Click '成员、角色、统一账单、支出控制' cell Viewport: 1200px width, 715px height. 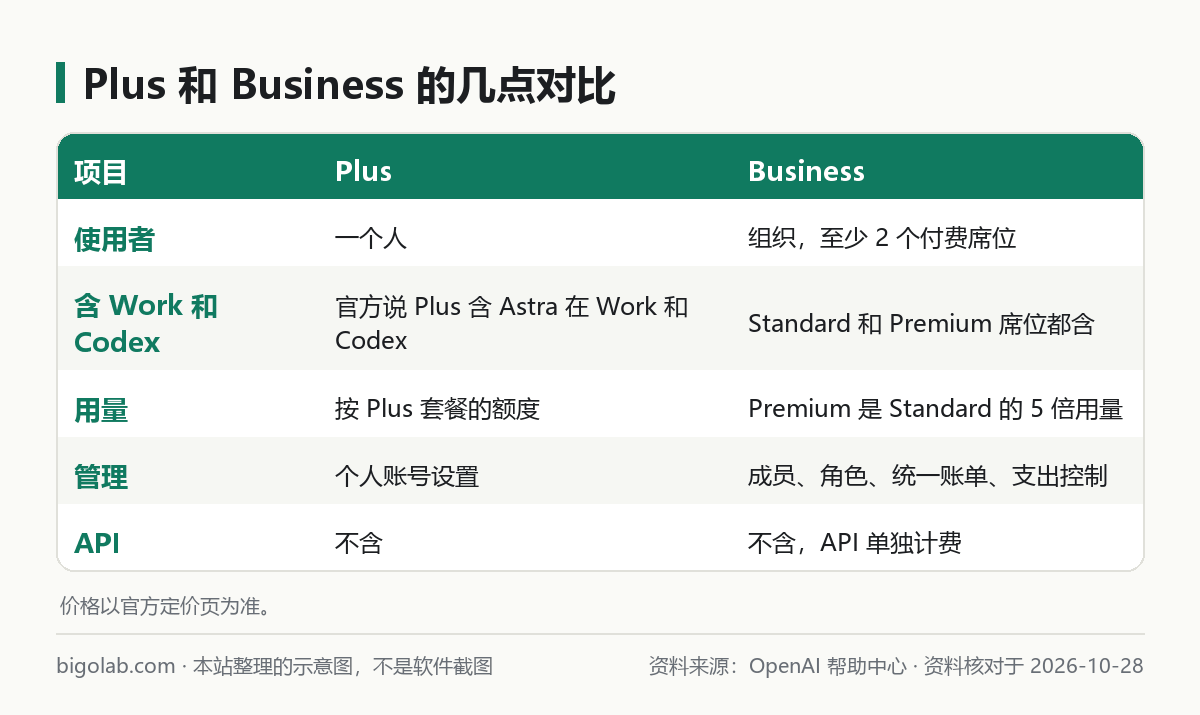(927, 477)
